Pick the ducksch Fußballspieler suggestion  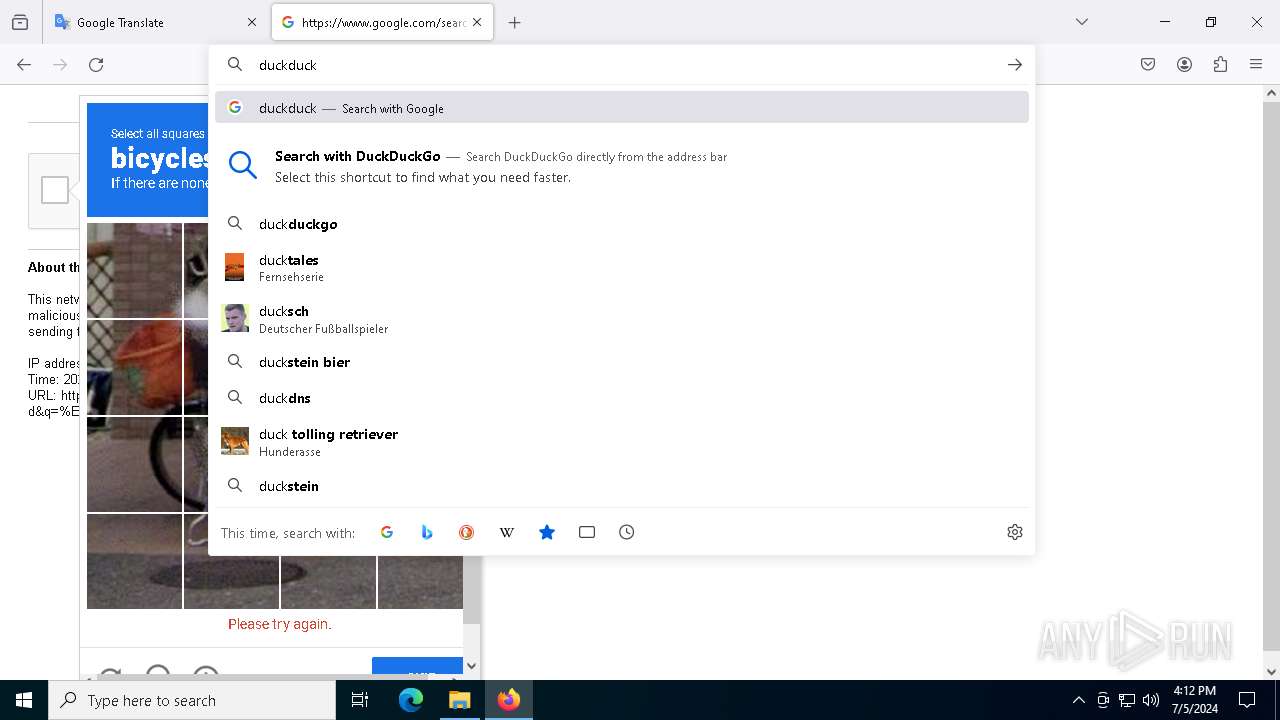(622, 319)
